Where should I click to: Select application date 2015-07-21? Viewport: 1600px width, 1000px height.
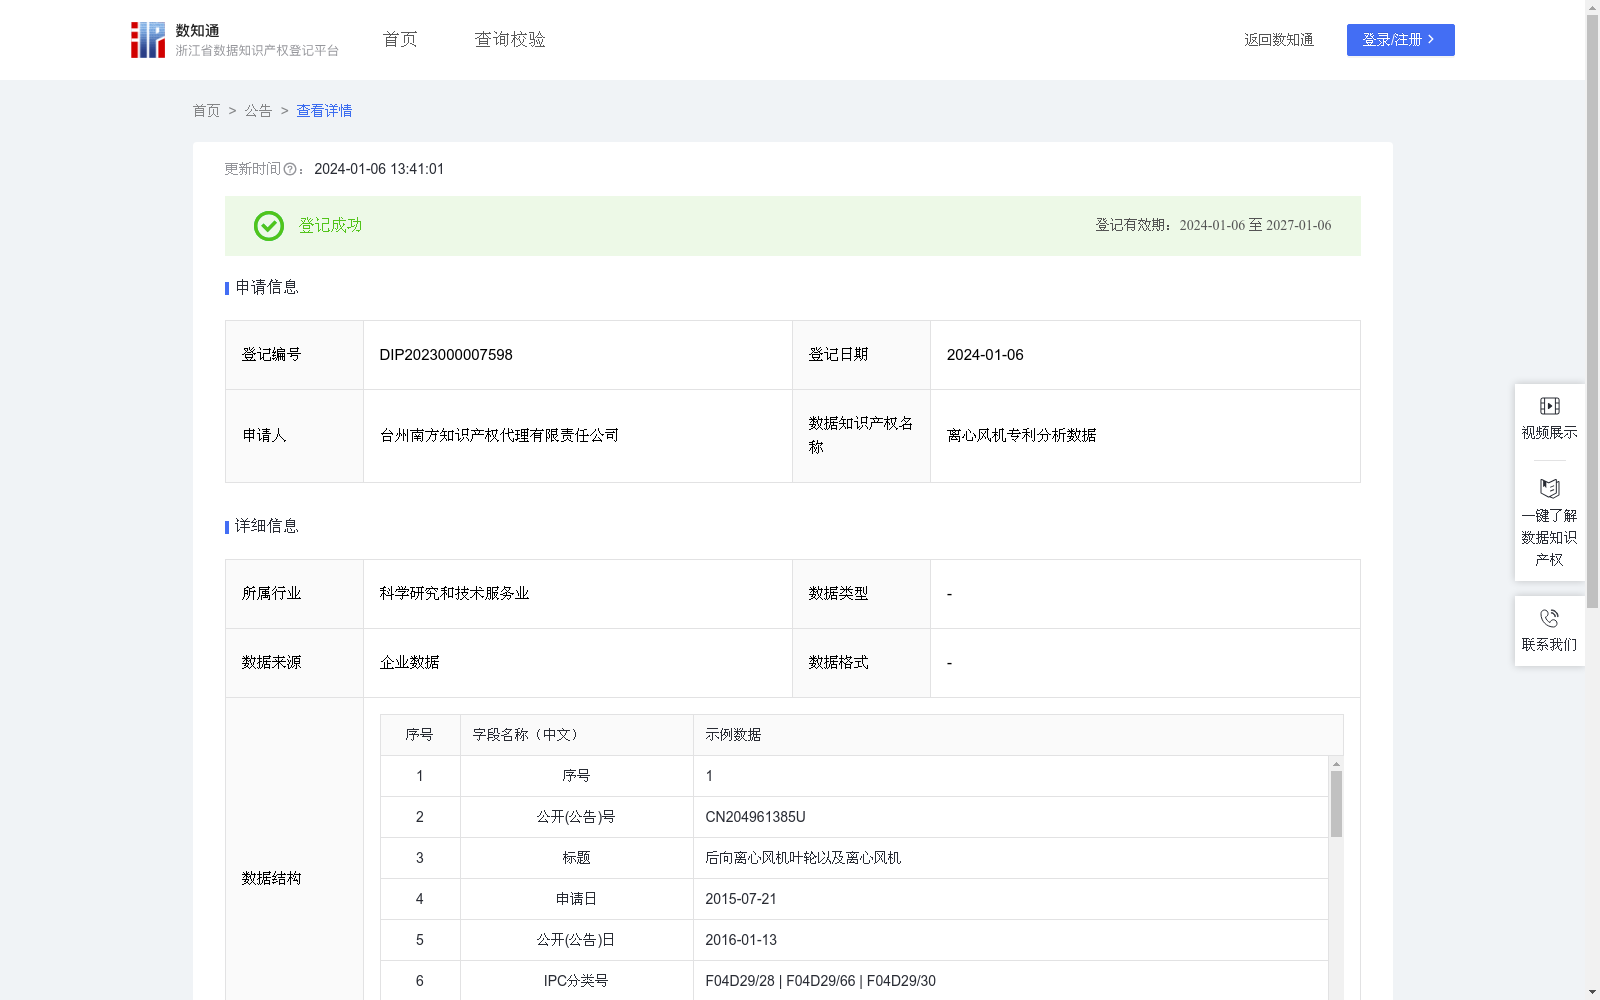(741, 899)
